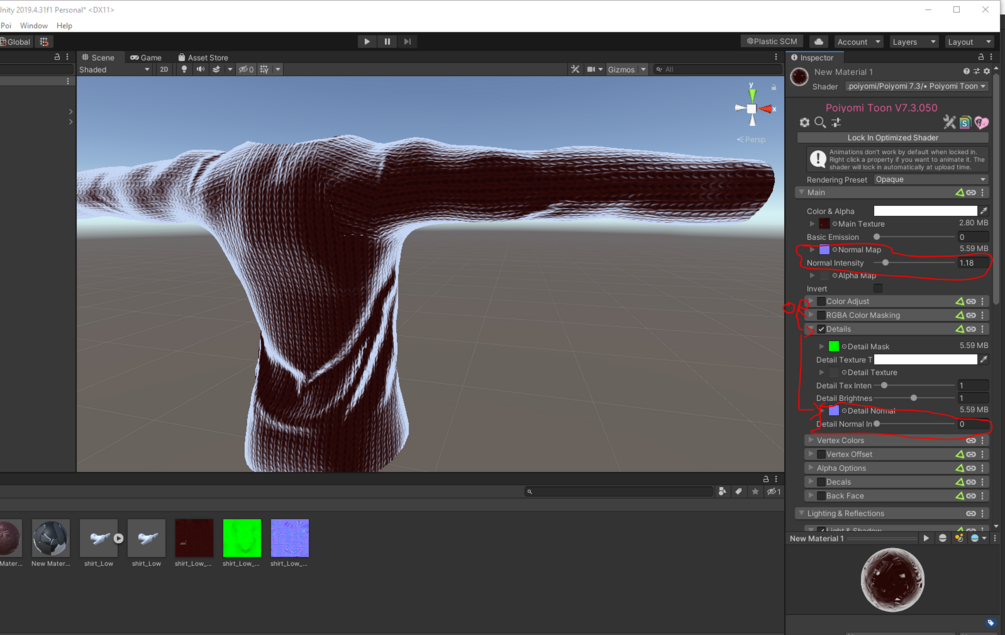Click the Play mode button
The height and width of the screenshot is (635, 1005).
367,42
